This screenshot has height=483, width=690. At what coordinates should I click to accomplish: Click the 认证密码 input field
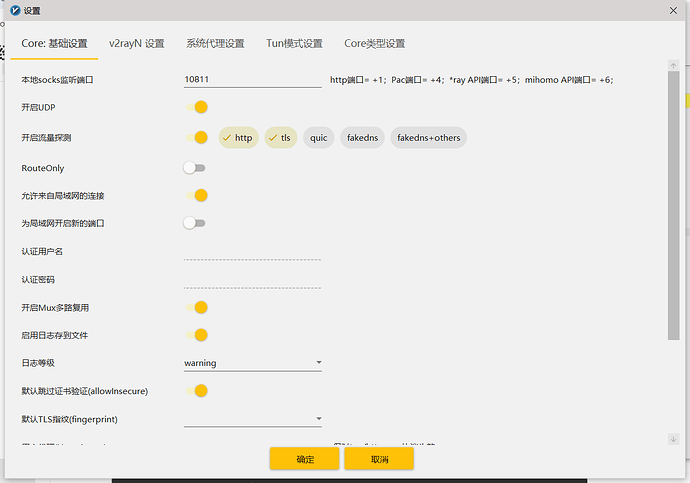click(253, 280)
